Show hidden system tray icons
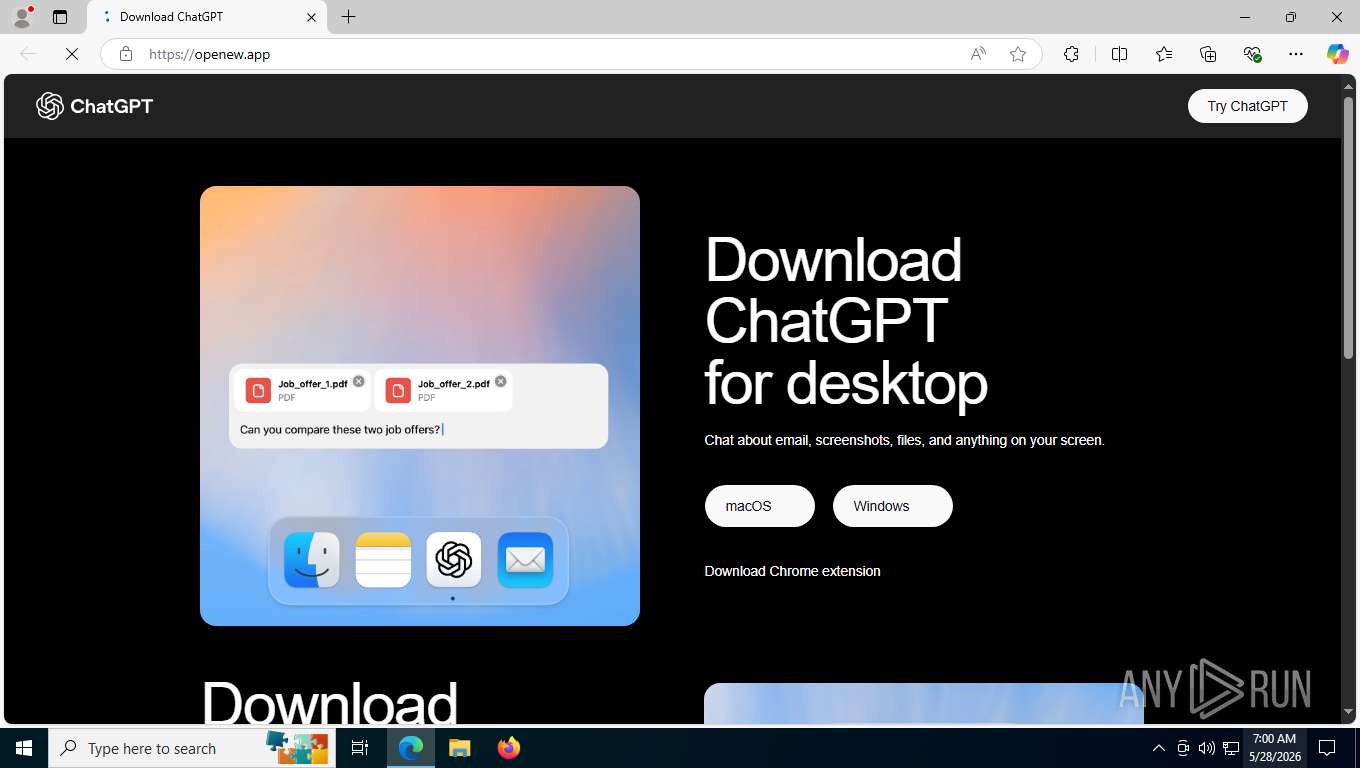Image resolution: width=1360 pixels, height=768 pixels. pyautogui.click(x=1158, y=748)
